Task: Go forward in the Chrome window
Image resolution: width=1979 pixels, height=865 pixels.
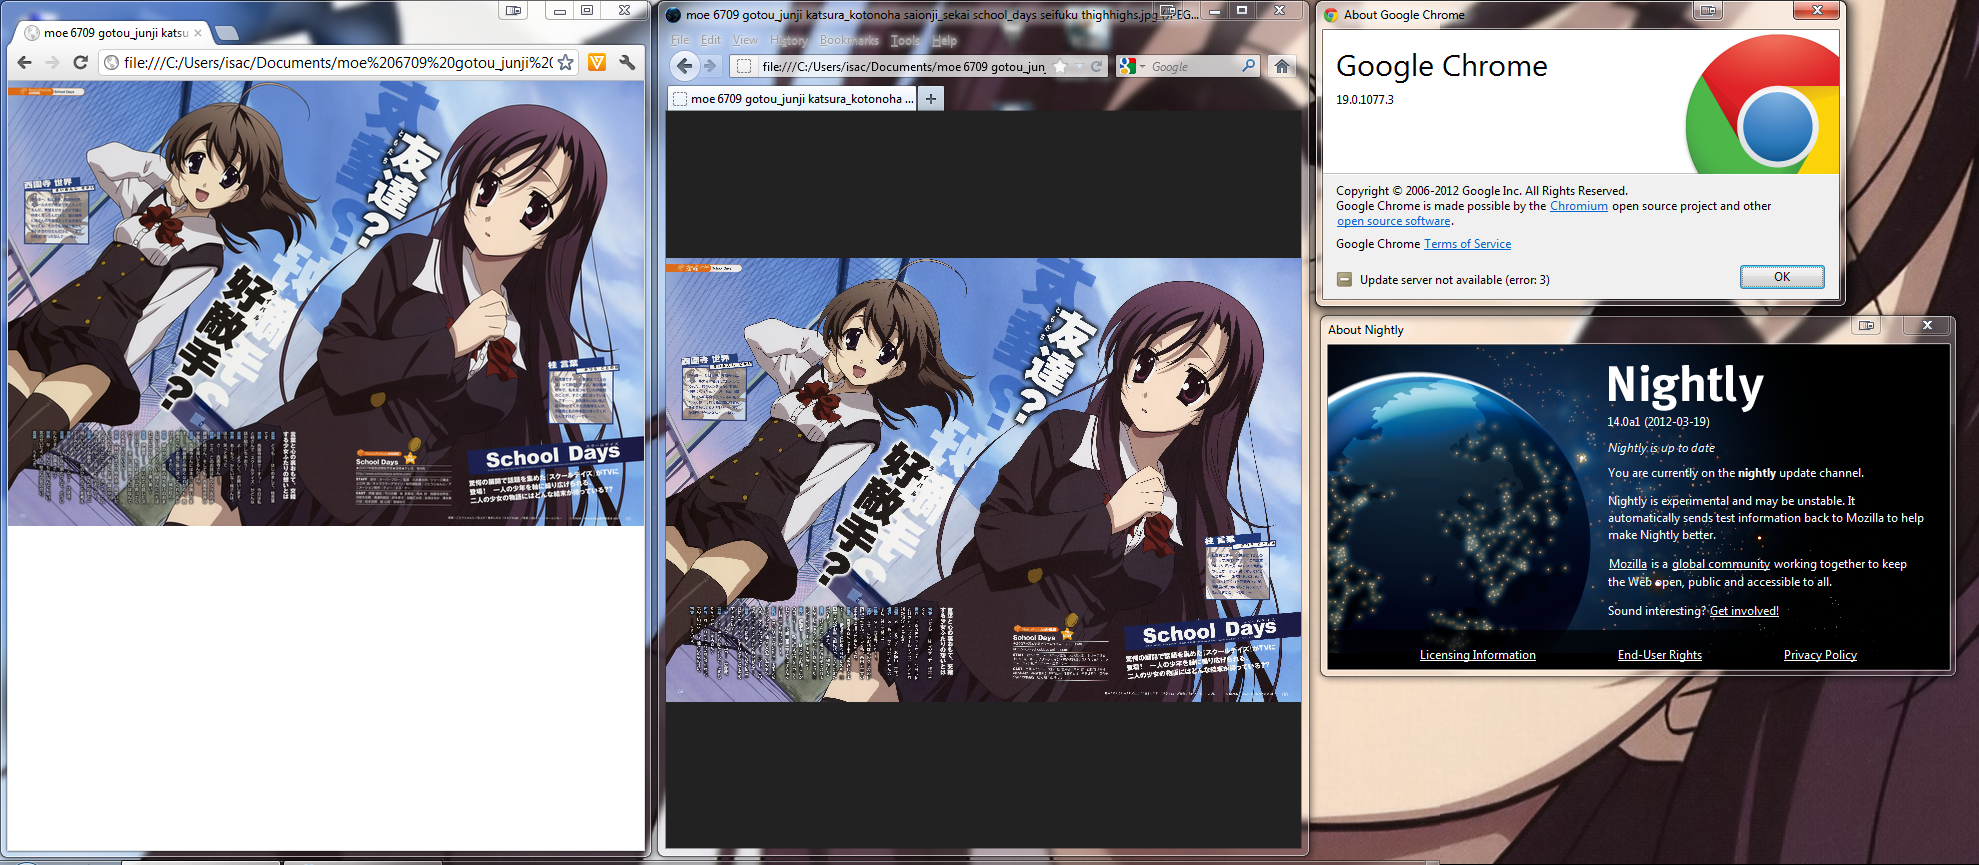Action: click(x=53, y=62)
